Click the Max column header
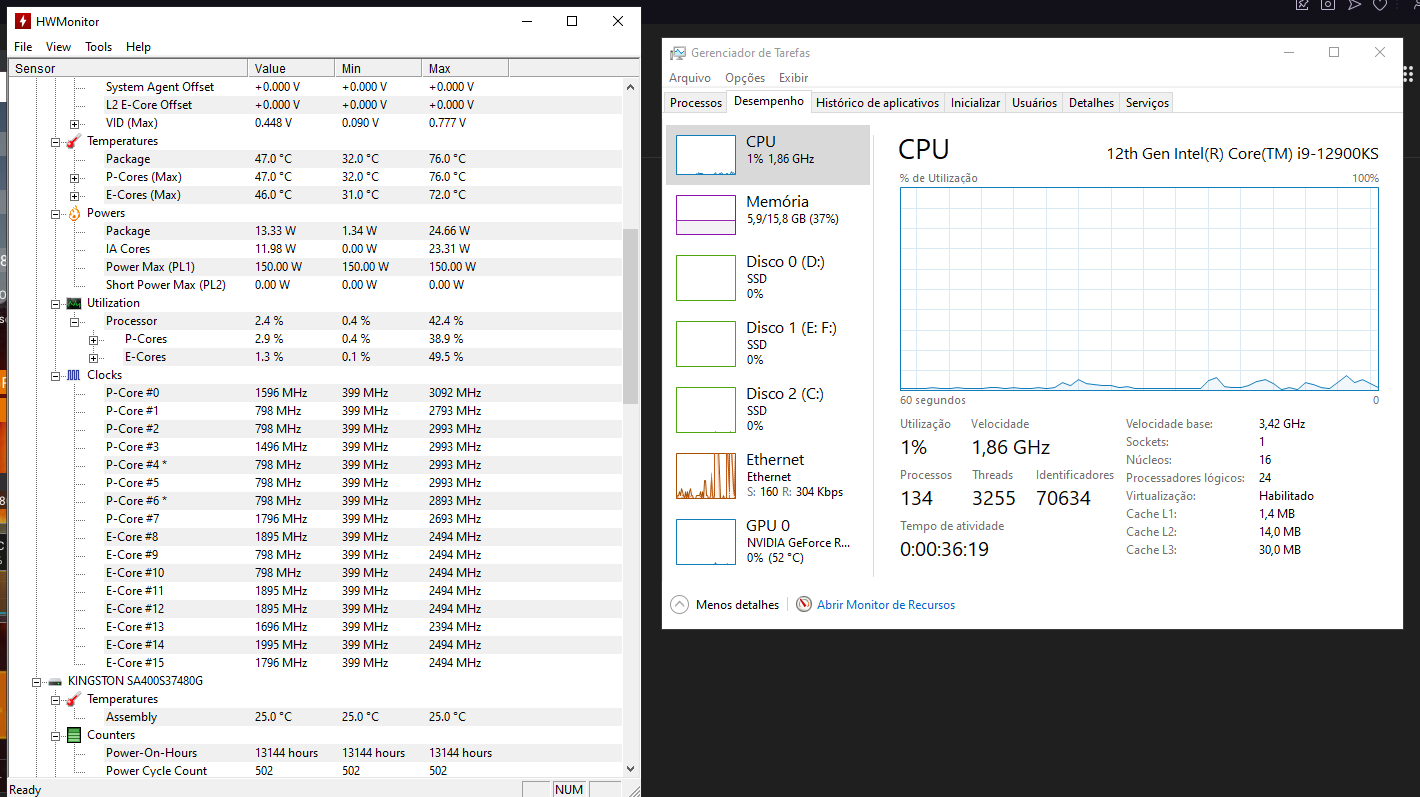This screenshot has height=797, width=1420. coord(465,68)
